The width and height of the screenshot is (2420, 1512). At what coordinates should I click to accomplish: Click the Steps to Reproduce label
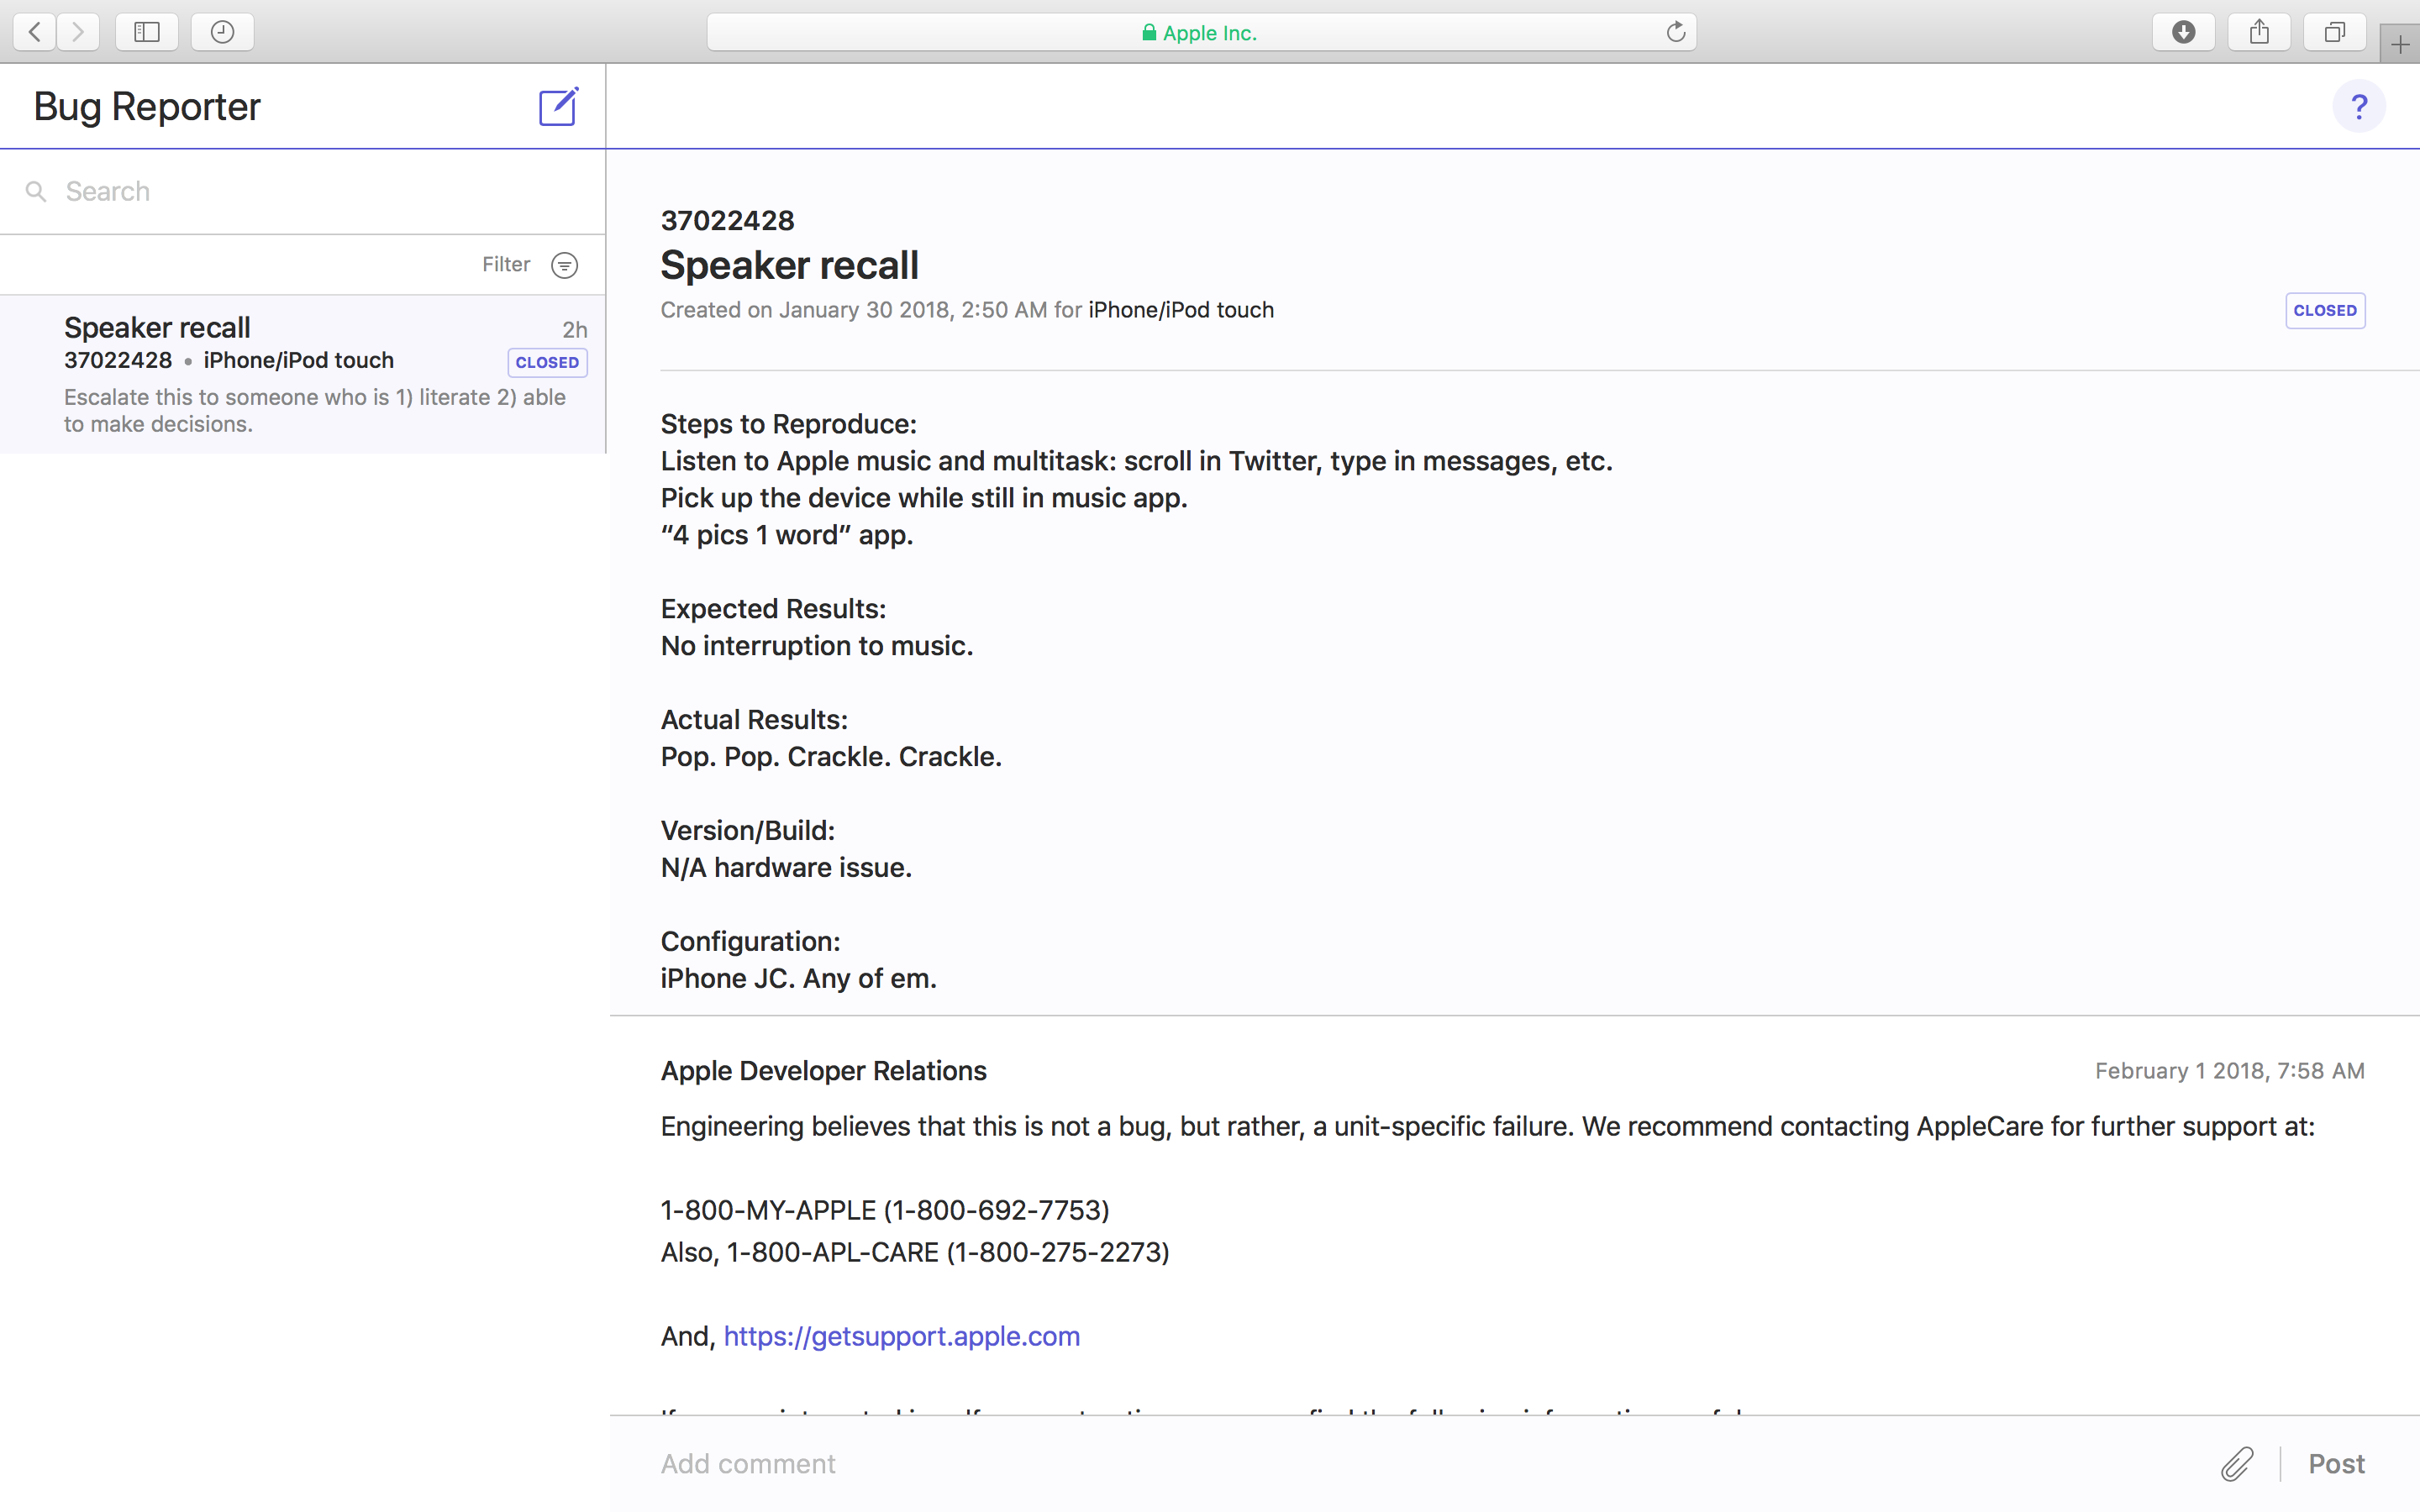point(788,424)
